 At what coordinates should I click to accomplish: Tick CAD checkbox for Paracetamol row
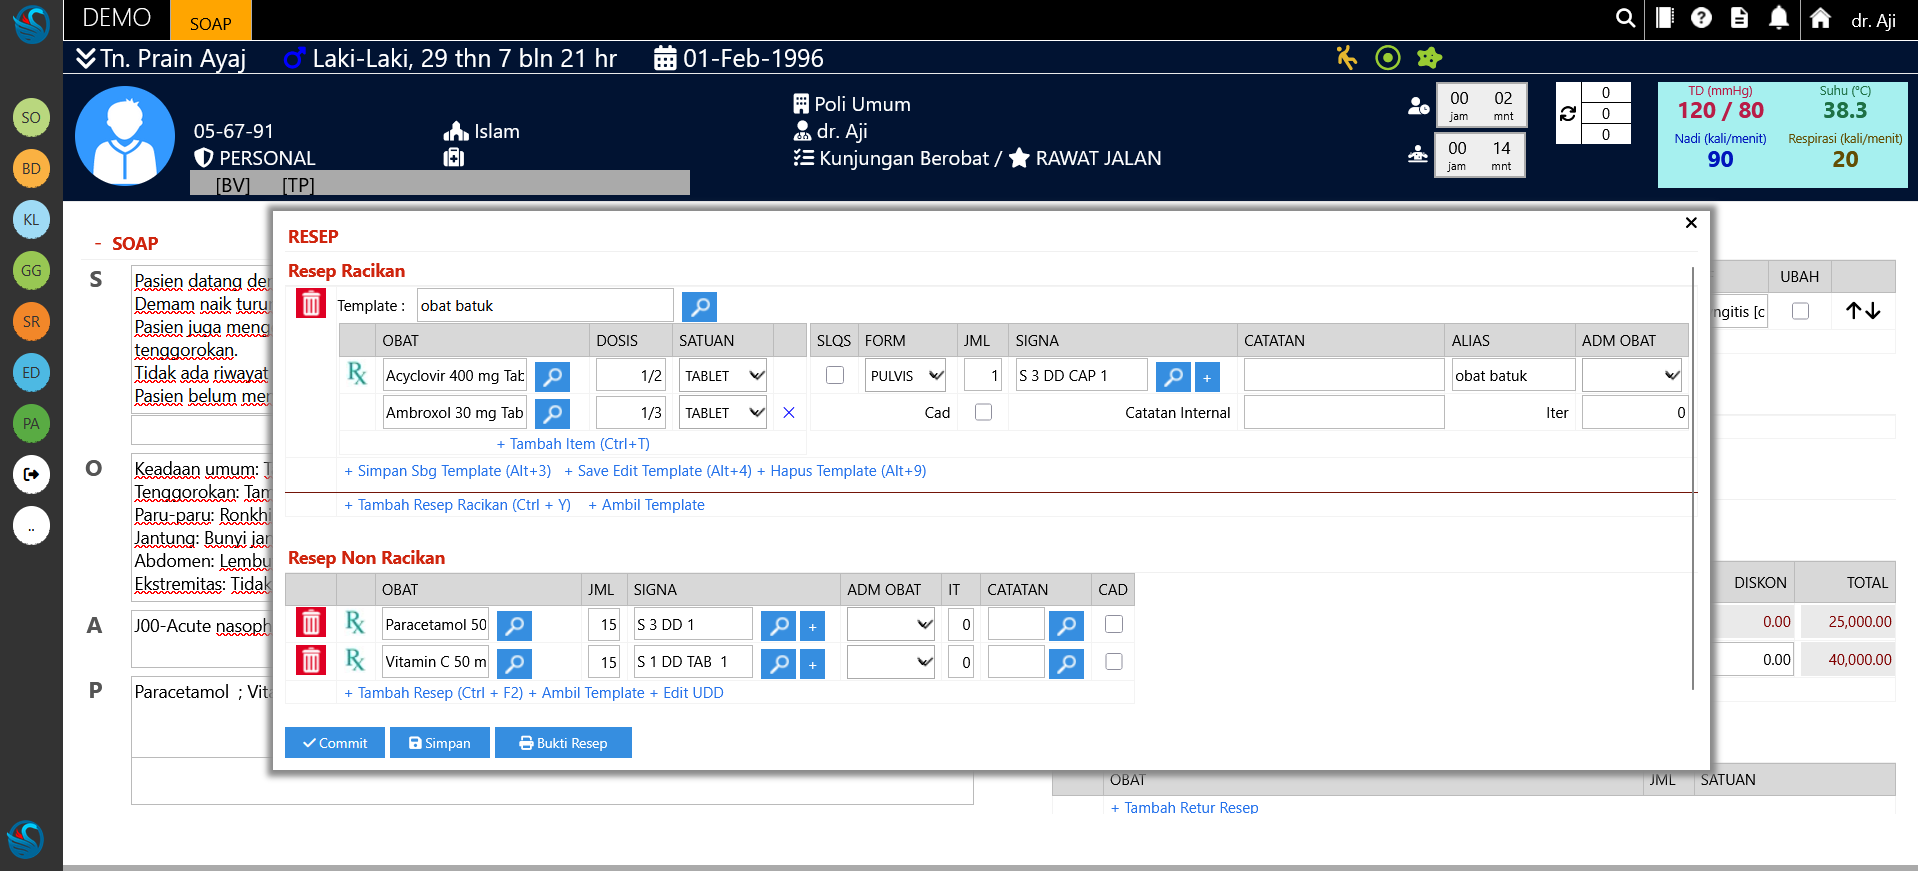click(1113, 624)
